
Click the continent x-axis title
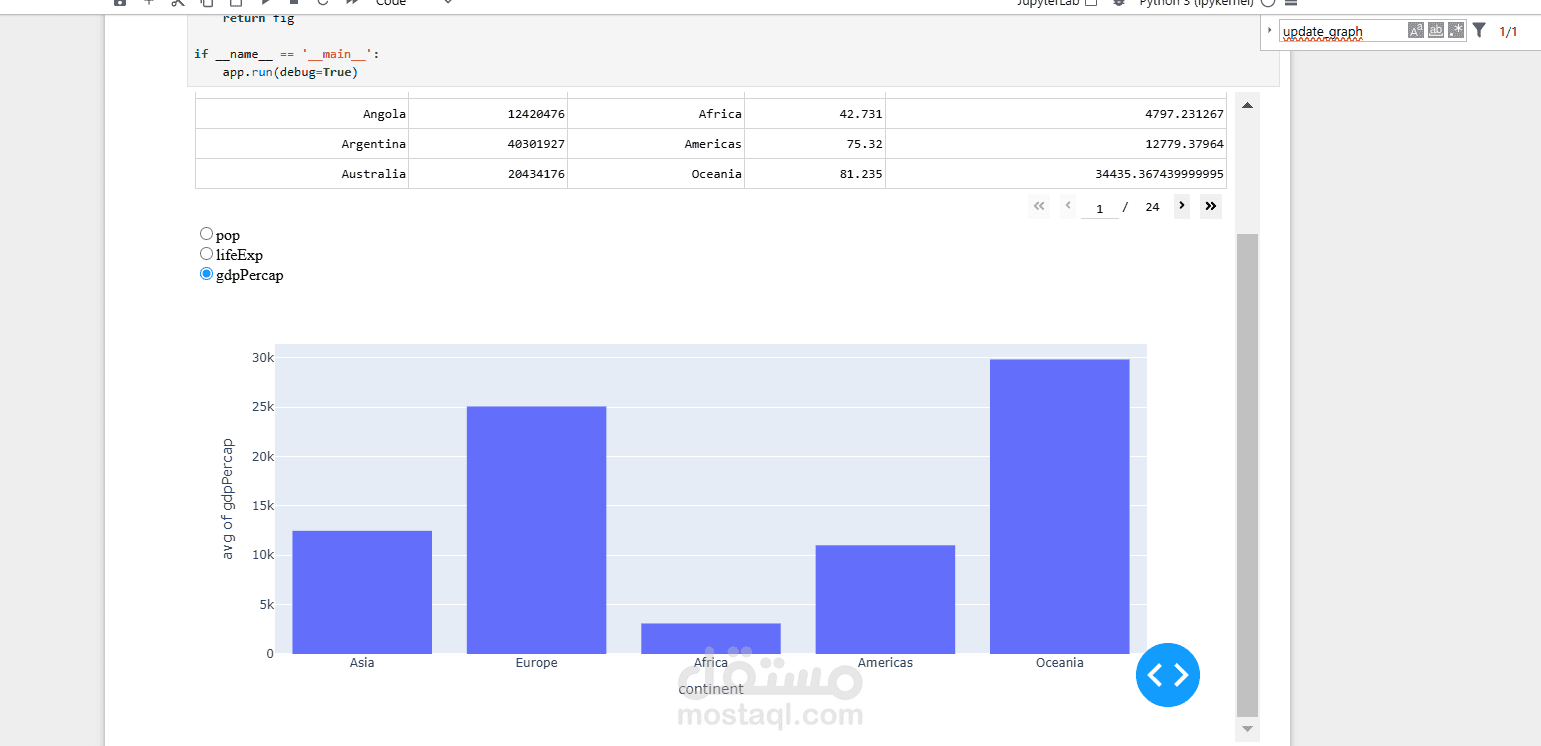tap(711, 689)
